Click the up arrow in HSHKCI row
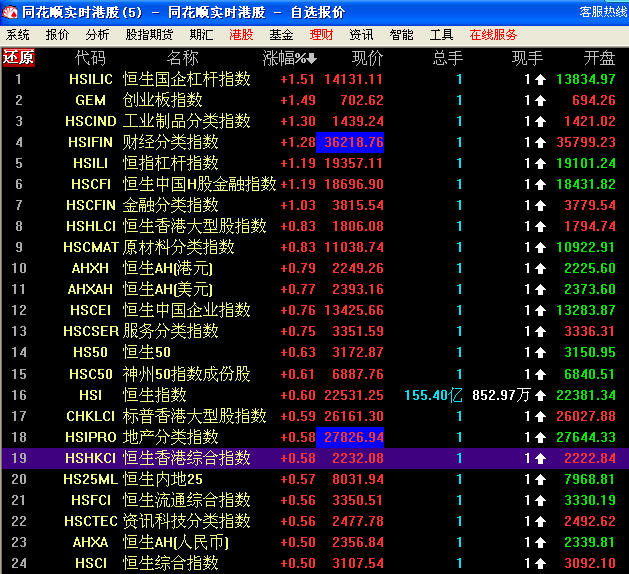629x574 pixels. click(540, 458)
